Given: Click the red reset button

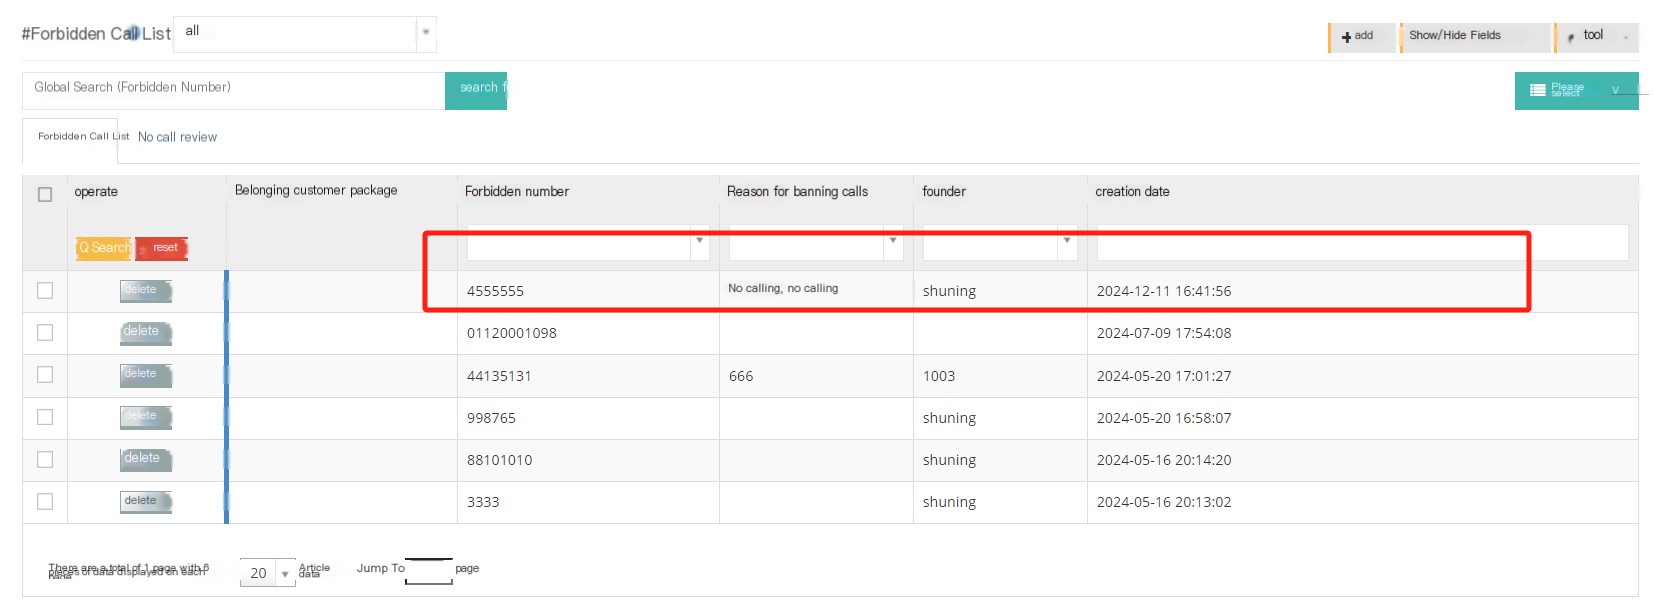Looking at the screenshot, I should coord(162,248).
